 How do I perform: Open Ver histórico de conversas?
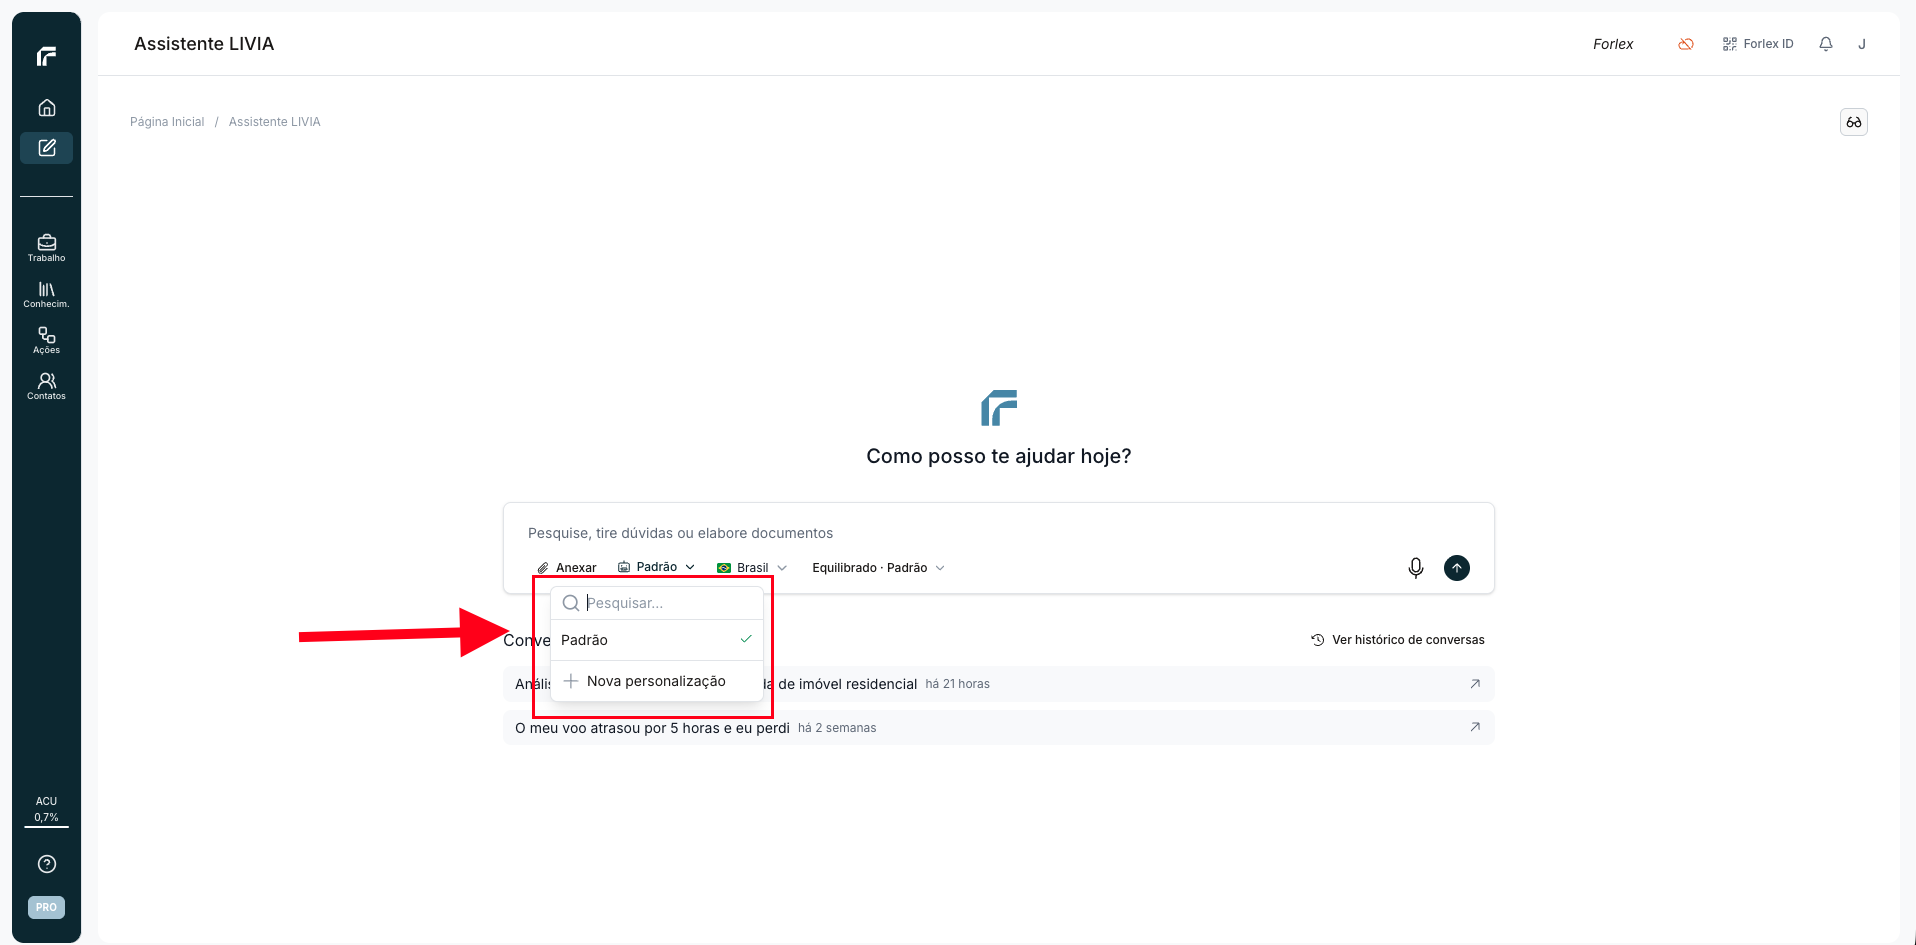(x=1398, y=640)
